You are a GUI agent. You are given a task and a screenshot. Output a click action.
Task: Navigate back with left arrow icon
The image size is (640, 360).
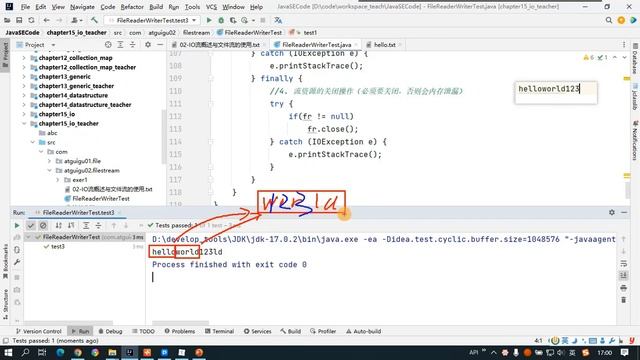point(47,20)
